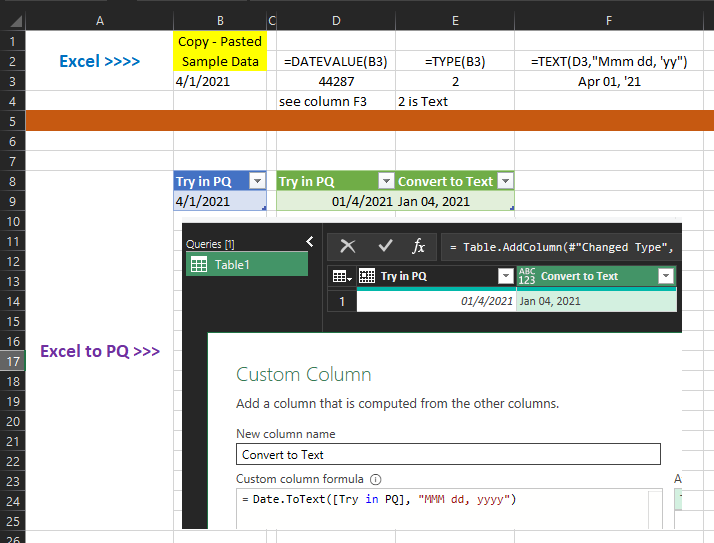Click Power Query preview cell 'Jan 04, 2021'
714x543 pixels.
click(x=597, y=301)
